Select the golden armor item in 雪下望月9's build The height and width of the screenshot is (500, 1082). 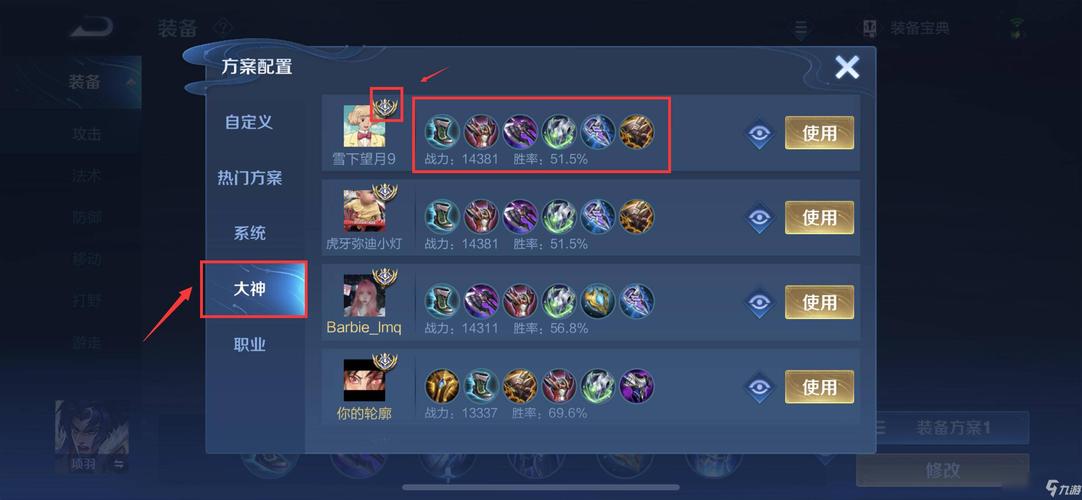[636, 132]
